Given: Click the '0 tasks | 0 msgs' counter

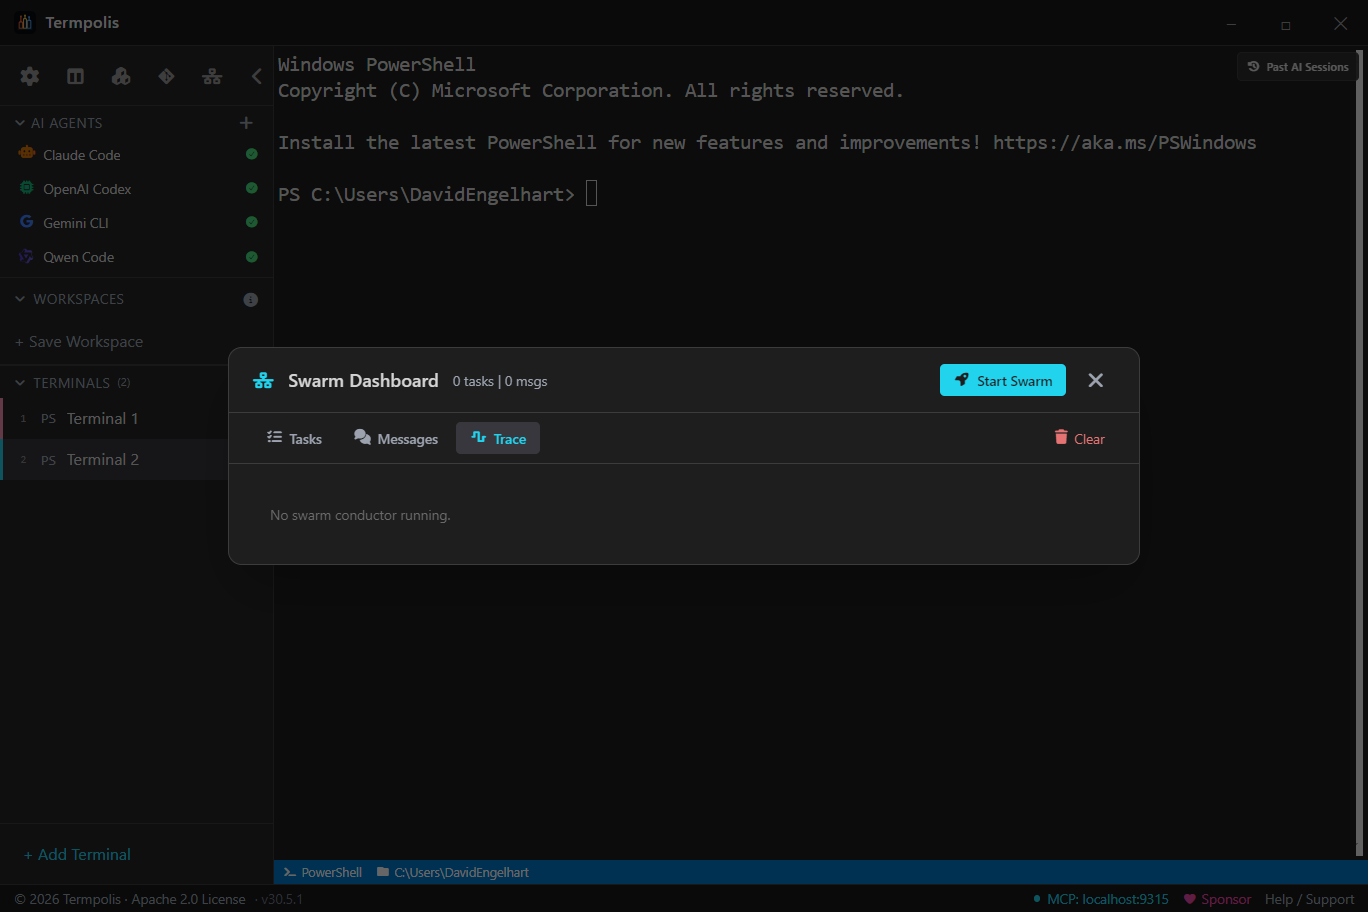Looking at the screenshot, I should click(x=500, y=381).
